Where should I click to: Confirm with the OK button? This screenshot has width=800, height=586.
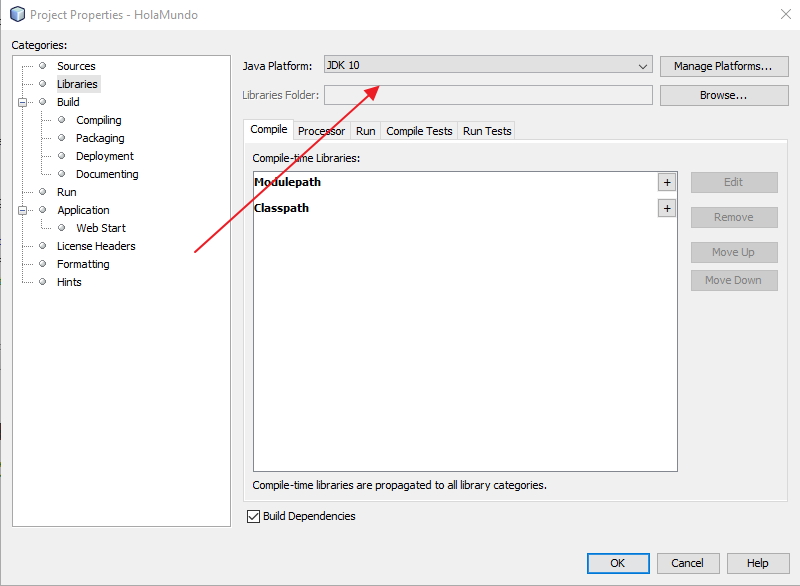(x=618, y=563)
